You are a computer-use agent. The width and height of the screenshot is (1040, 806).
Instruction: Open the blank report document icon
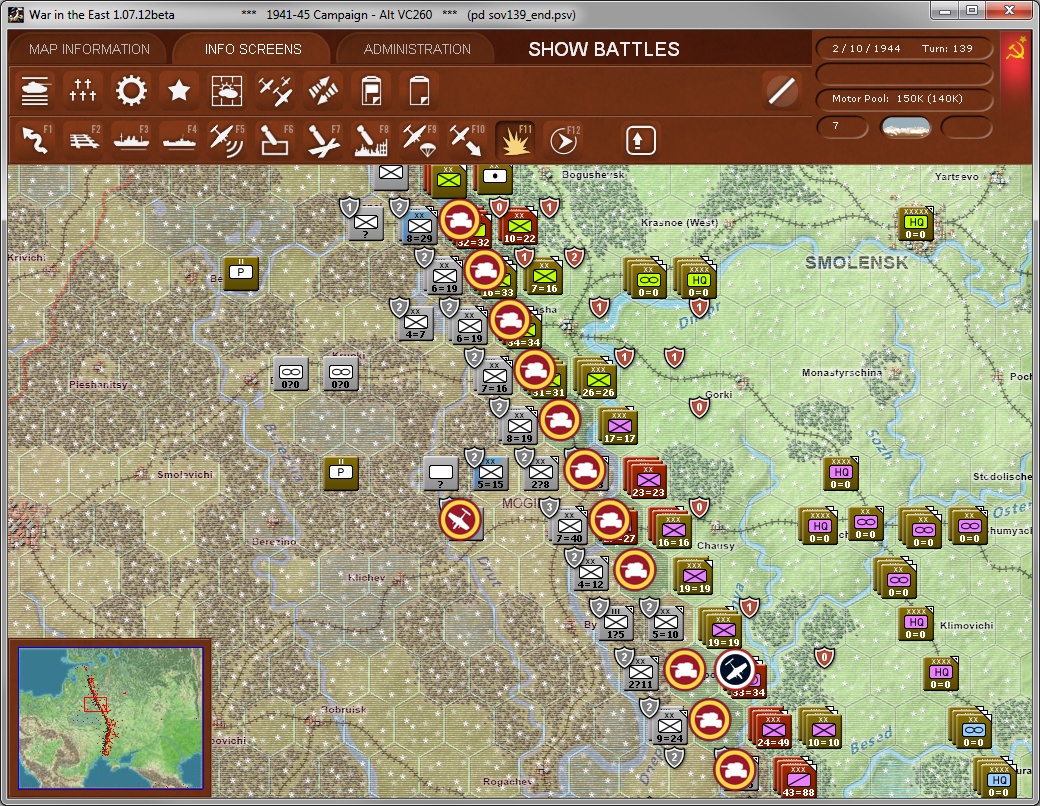coord(419,91)
